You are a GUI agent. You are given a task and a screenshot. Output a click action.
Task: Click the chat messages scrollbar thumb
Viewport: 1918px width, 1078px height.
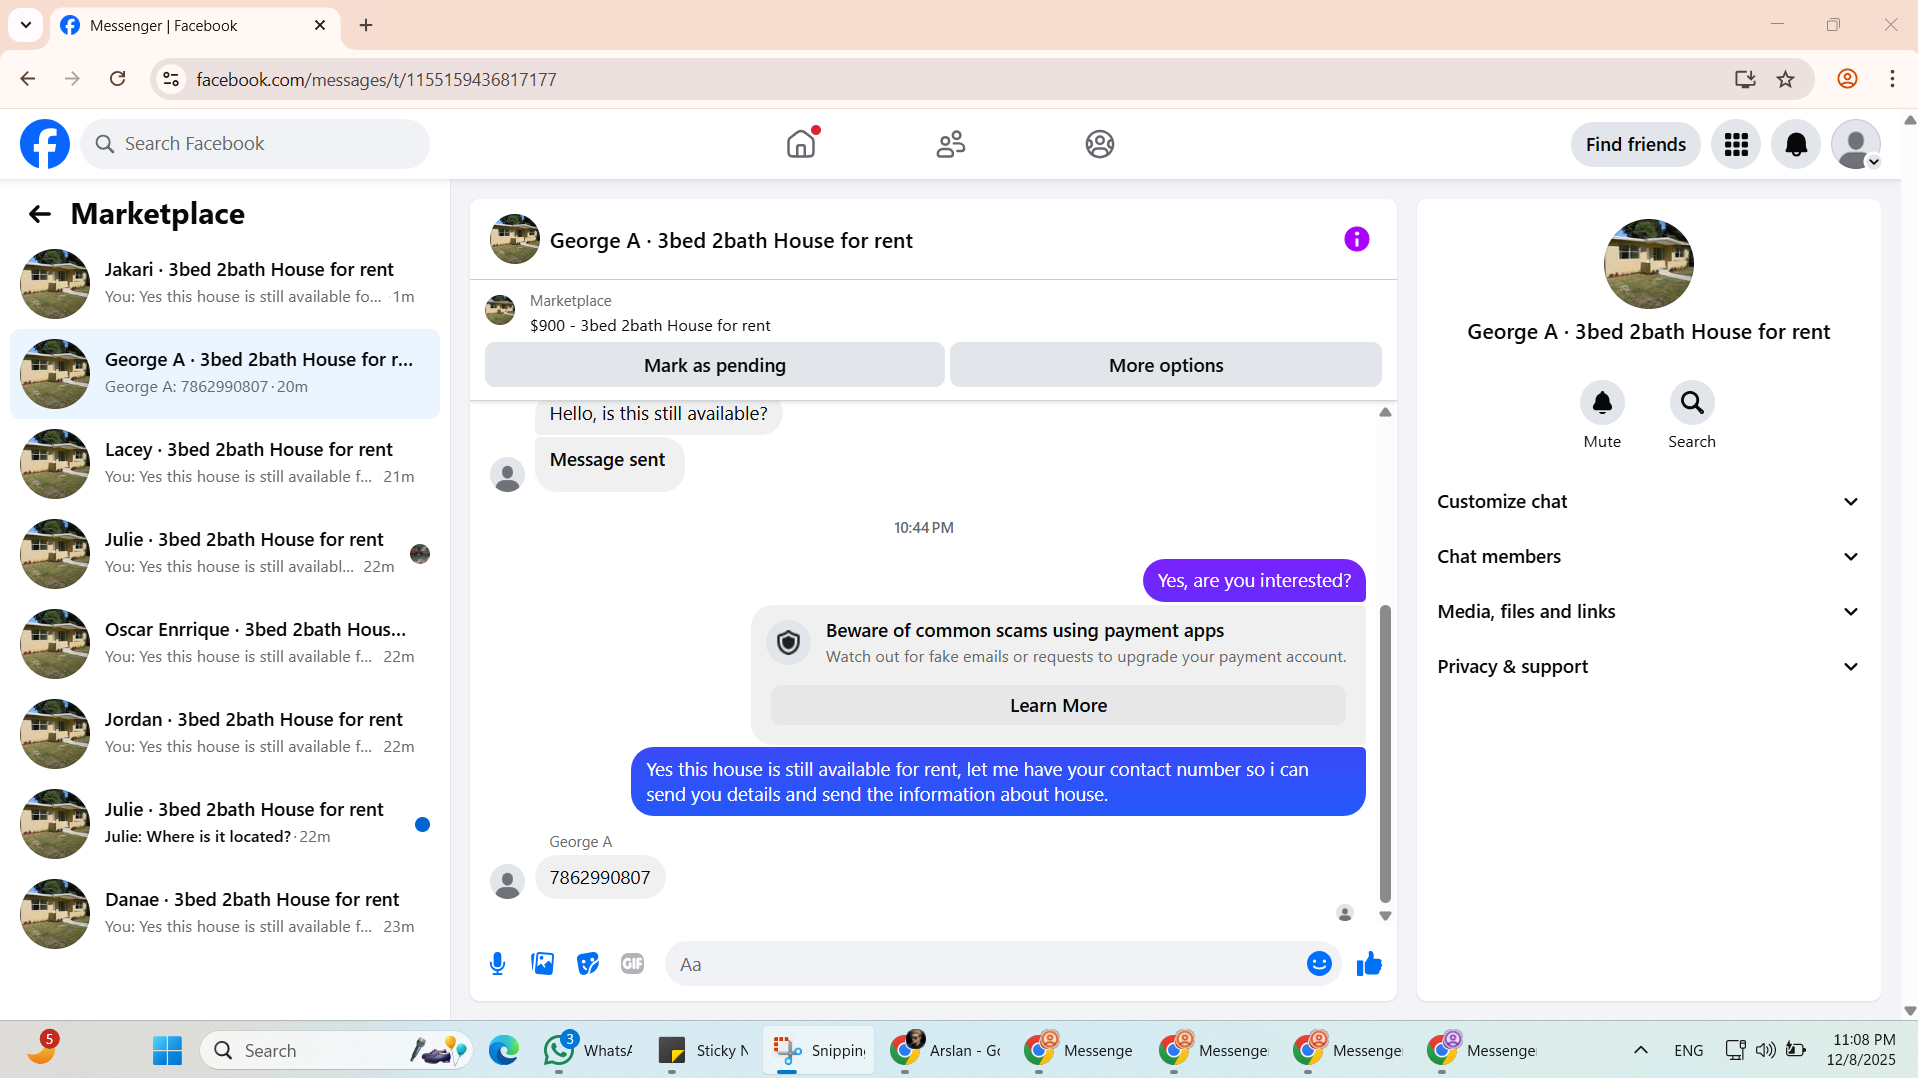coord(1385,754)
